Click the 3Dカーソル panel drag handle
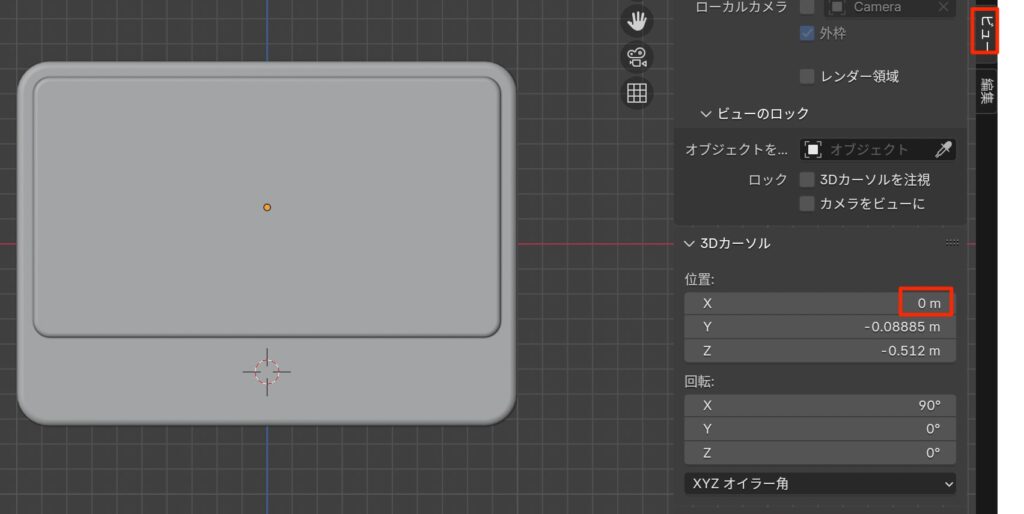The image size is (1024, 514). [x=951, y=243]
